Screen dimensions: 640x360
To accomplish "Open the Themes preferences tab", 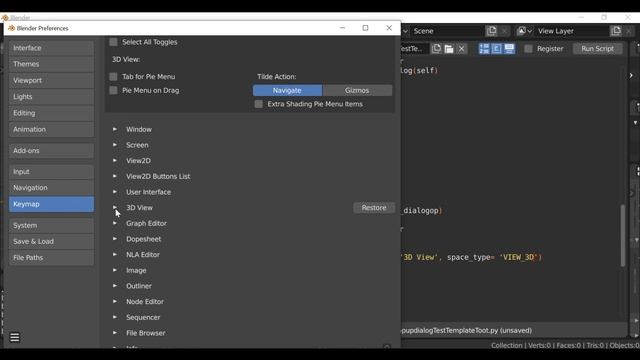I will pyautogui.click(x=51, y=64).
